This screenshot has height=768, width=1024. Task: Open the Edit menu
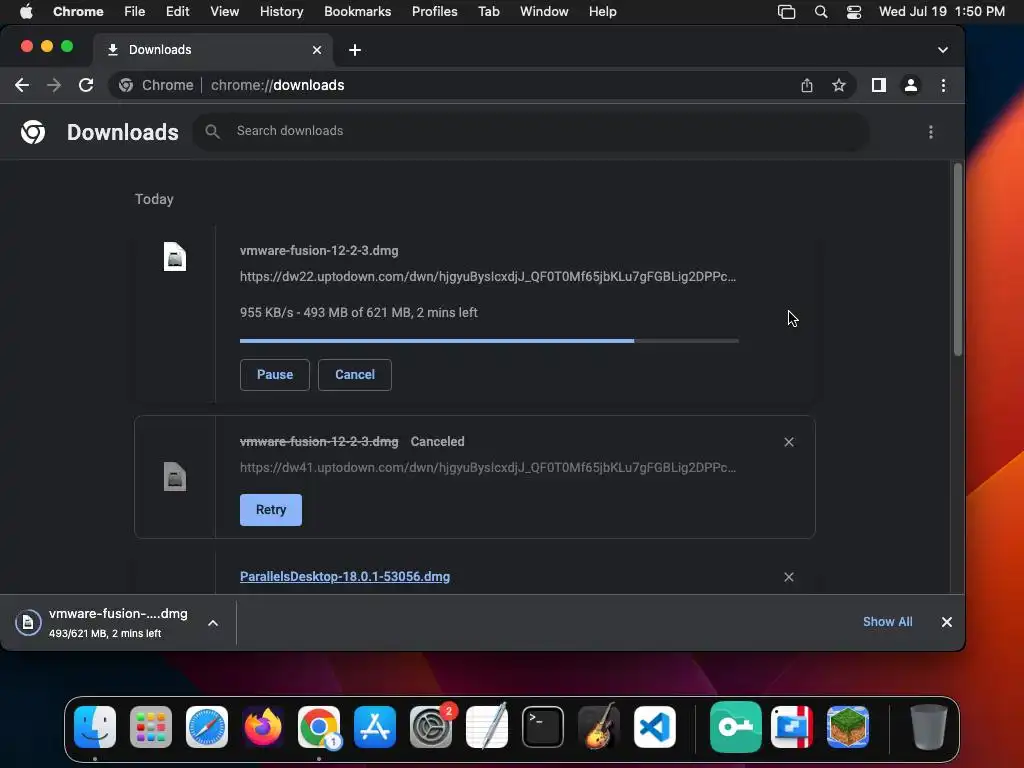pyautogui.click(x=177, y=11)
